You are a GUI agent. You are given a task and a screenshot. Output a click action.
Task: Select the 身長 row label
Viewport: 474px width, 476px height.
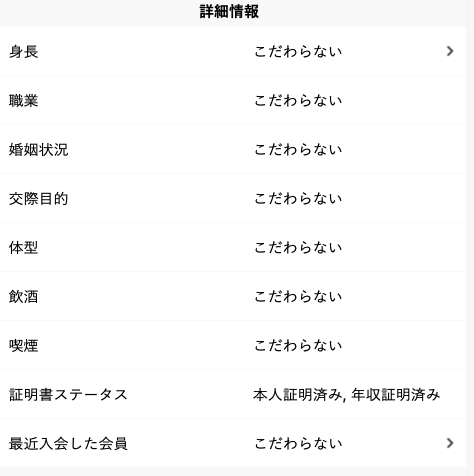[x=23, y=52]
